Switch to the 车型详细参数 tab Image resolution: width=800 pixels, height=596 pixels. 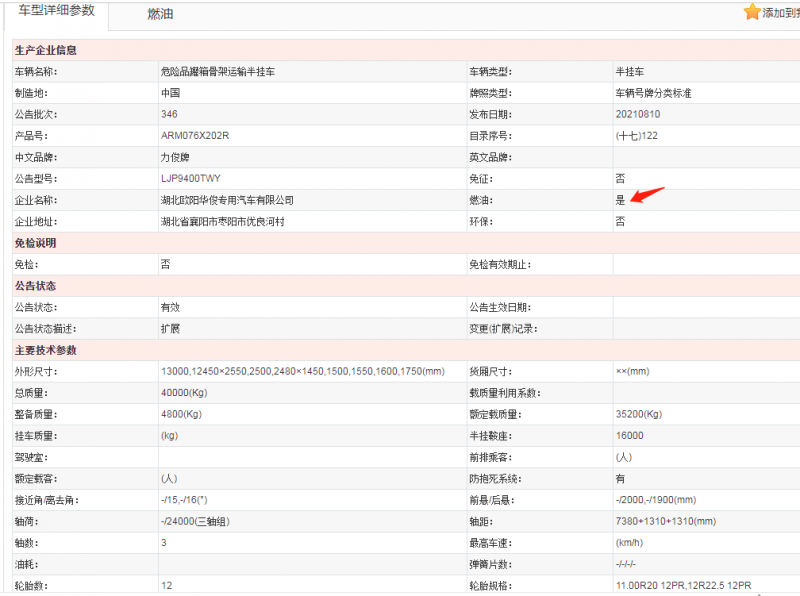(56, 11)
